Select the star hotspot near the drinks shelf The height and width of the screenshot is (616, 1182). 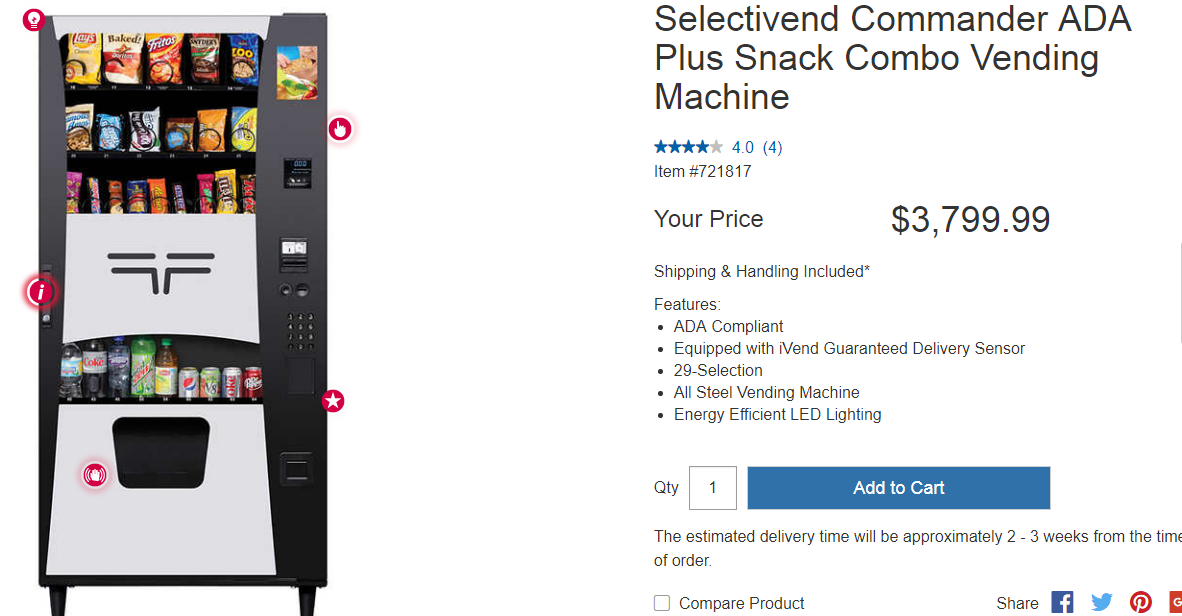333,401
